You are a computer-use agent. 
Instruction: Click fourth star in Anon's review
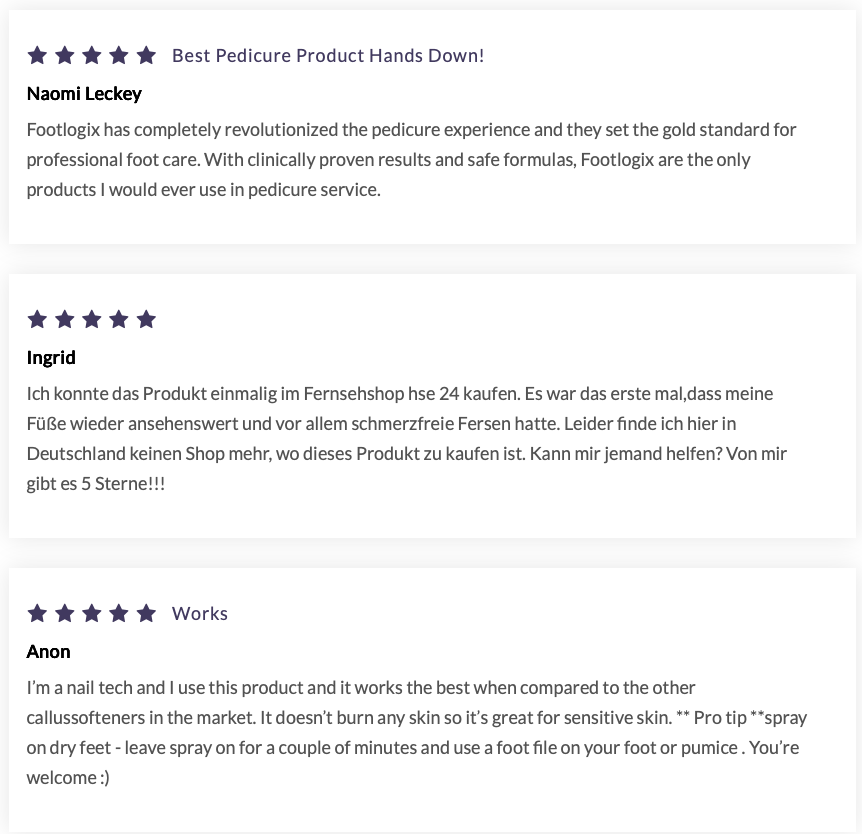click(x=119, y=614)
